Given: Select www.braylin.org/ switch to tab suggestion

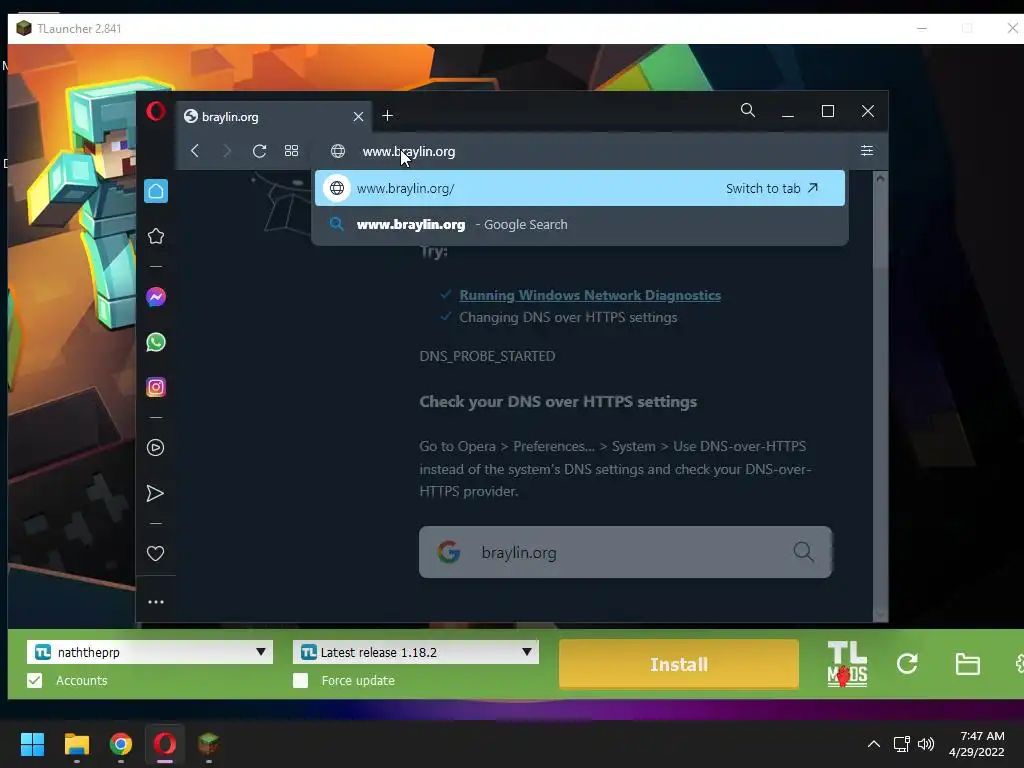Looking at the screenshot, I should [x=580, y=188].
